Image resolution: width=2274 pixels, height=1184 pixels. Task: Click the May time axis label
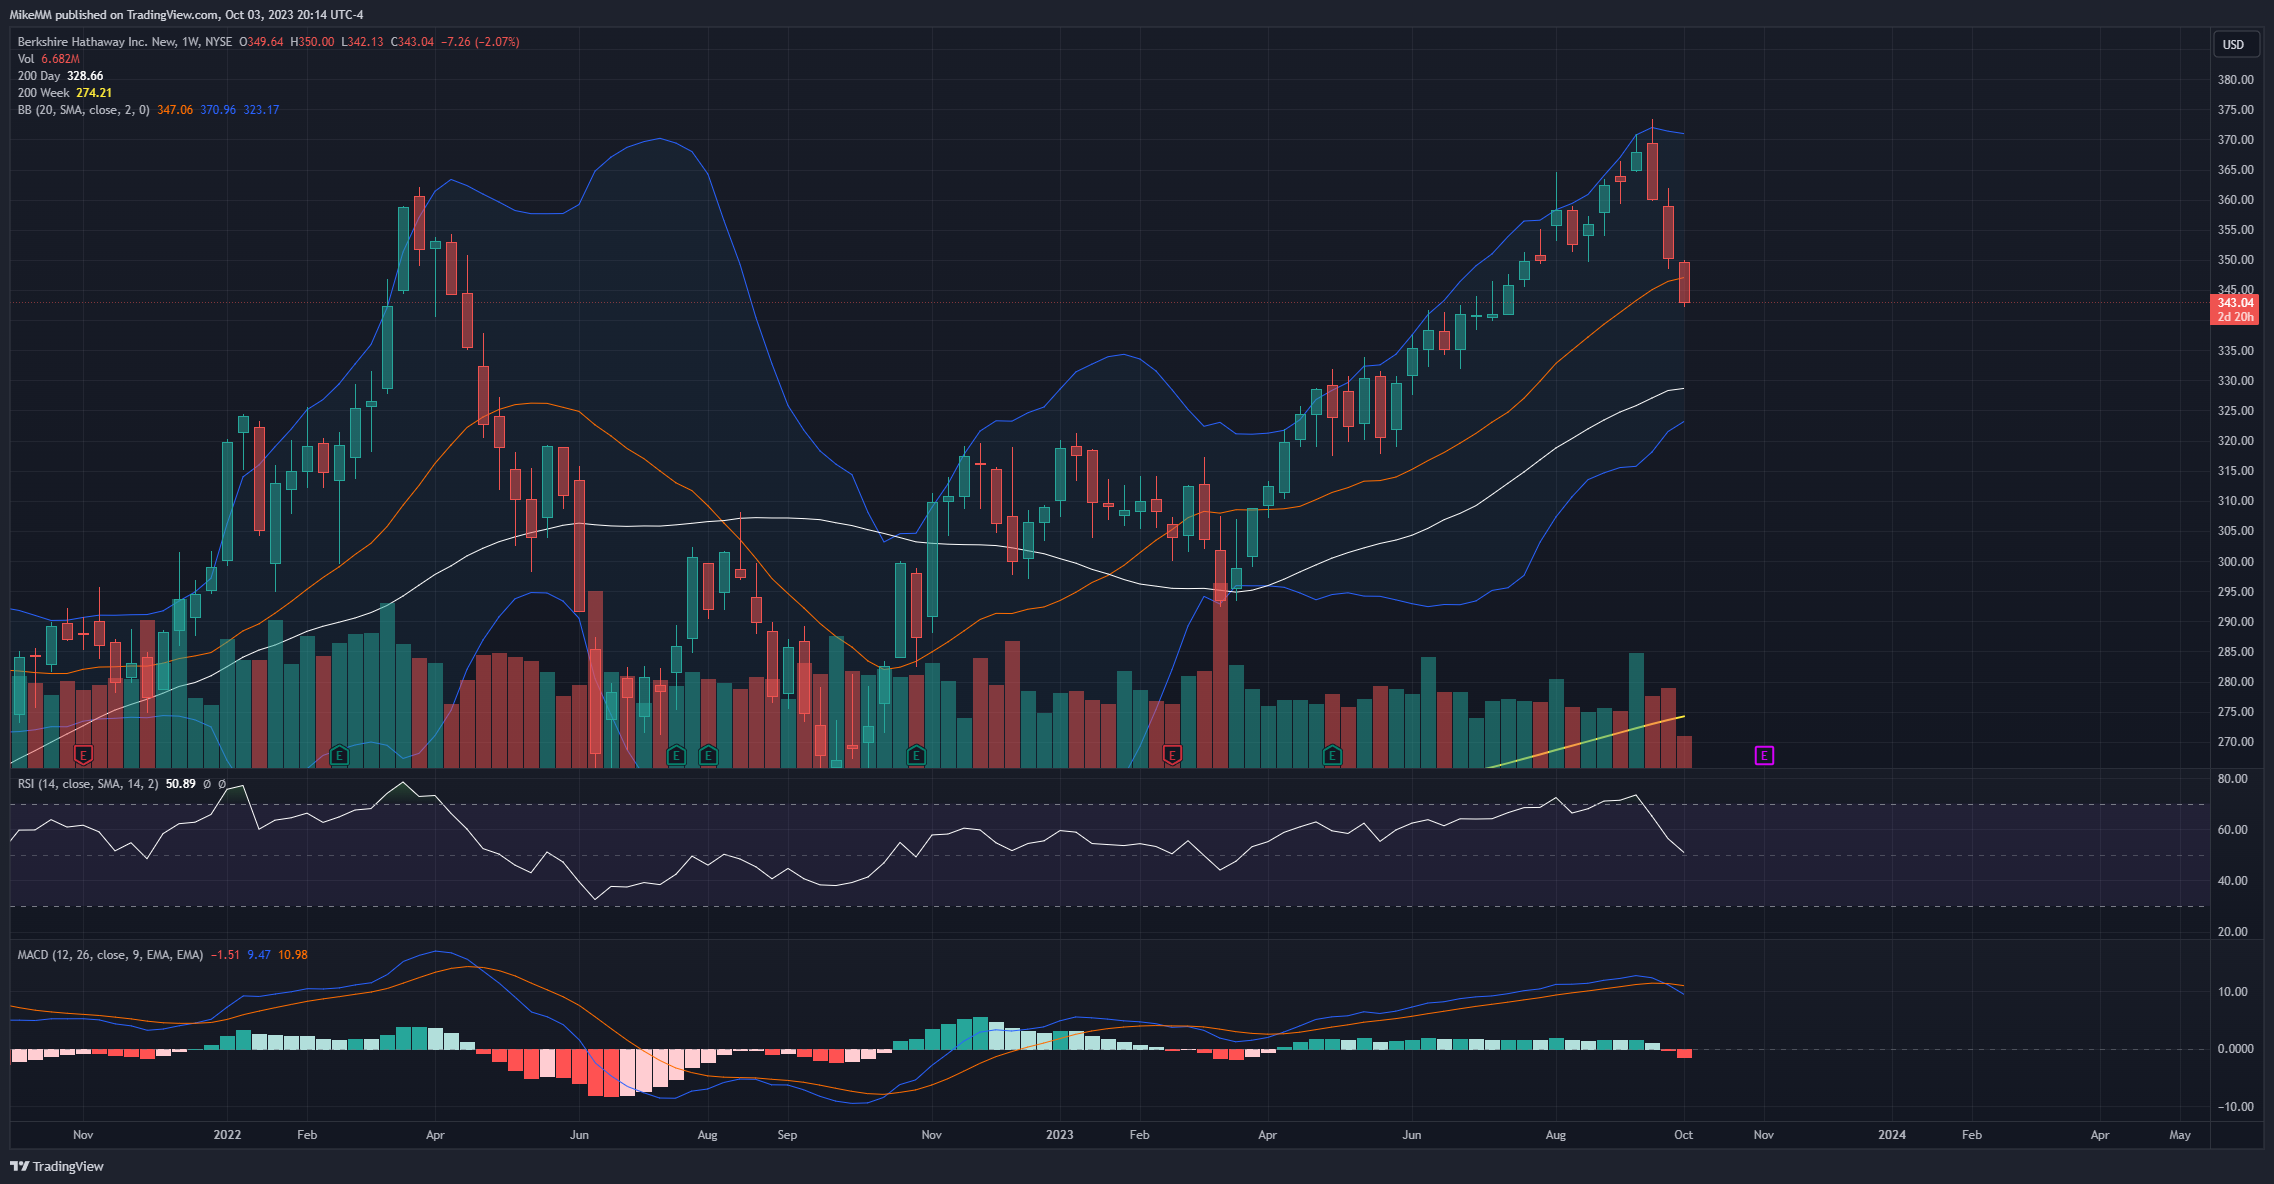2180,1135
